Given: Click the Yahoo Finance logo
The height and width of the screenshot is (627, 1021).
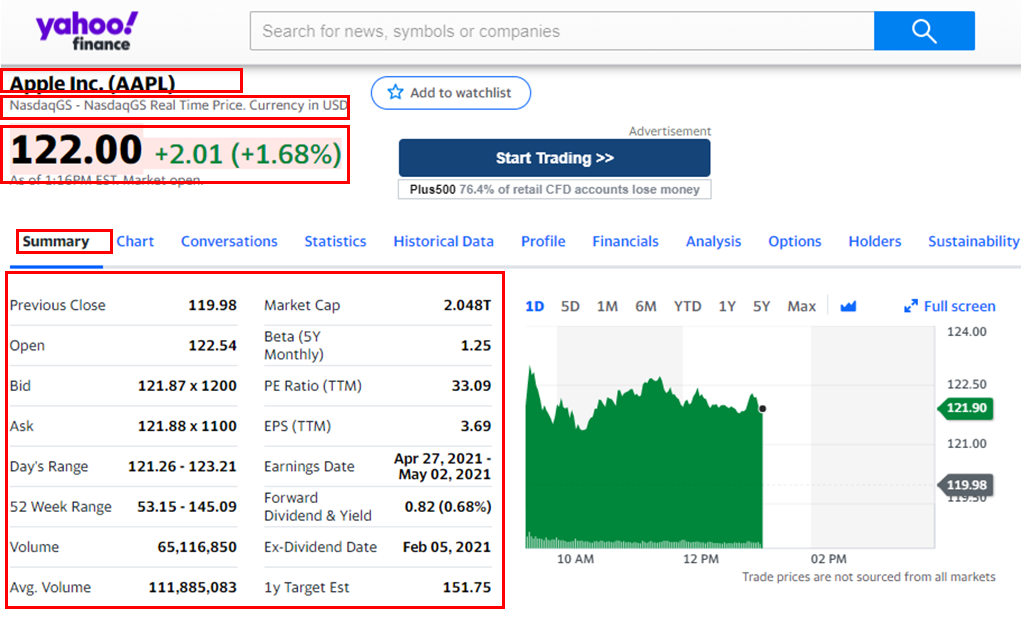Looking at the screenshot, I should [86, 31].
